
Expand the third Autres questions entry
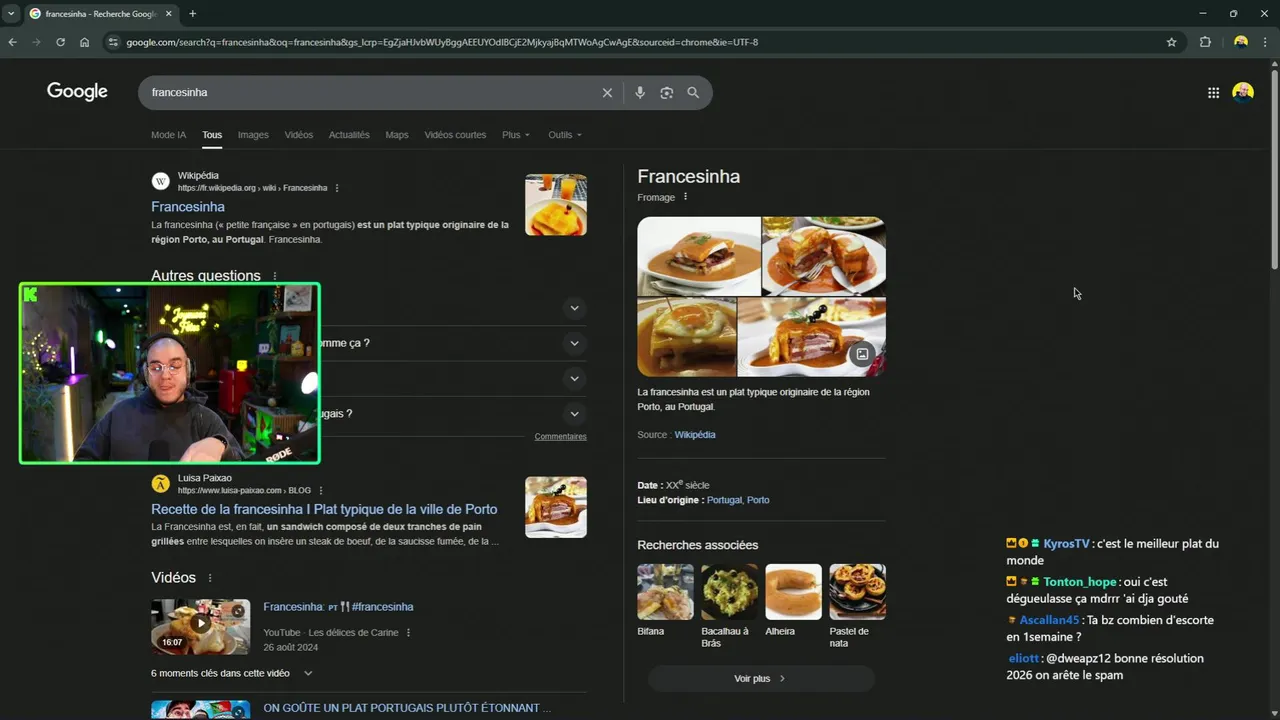click(574, 378)
